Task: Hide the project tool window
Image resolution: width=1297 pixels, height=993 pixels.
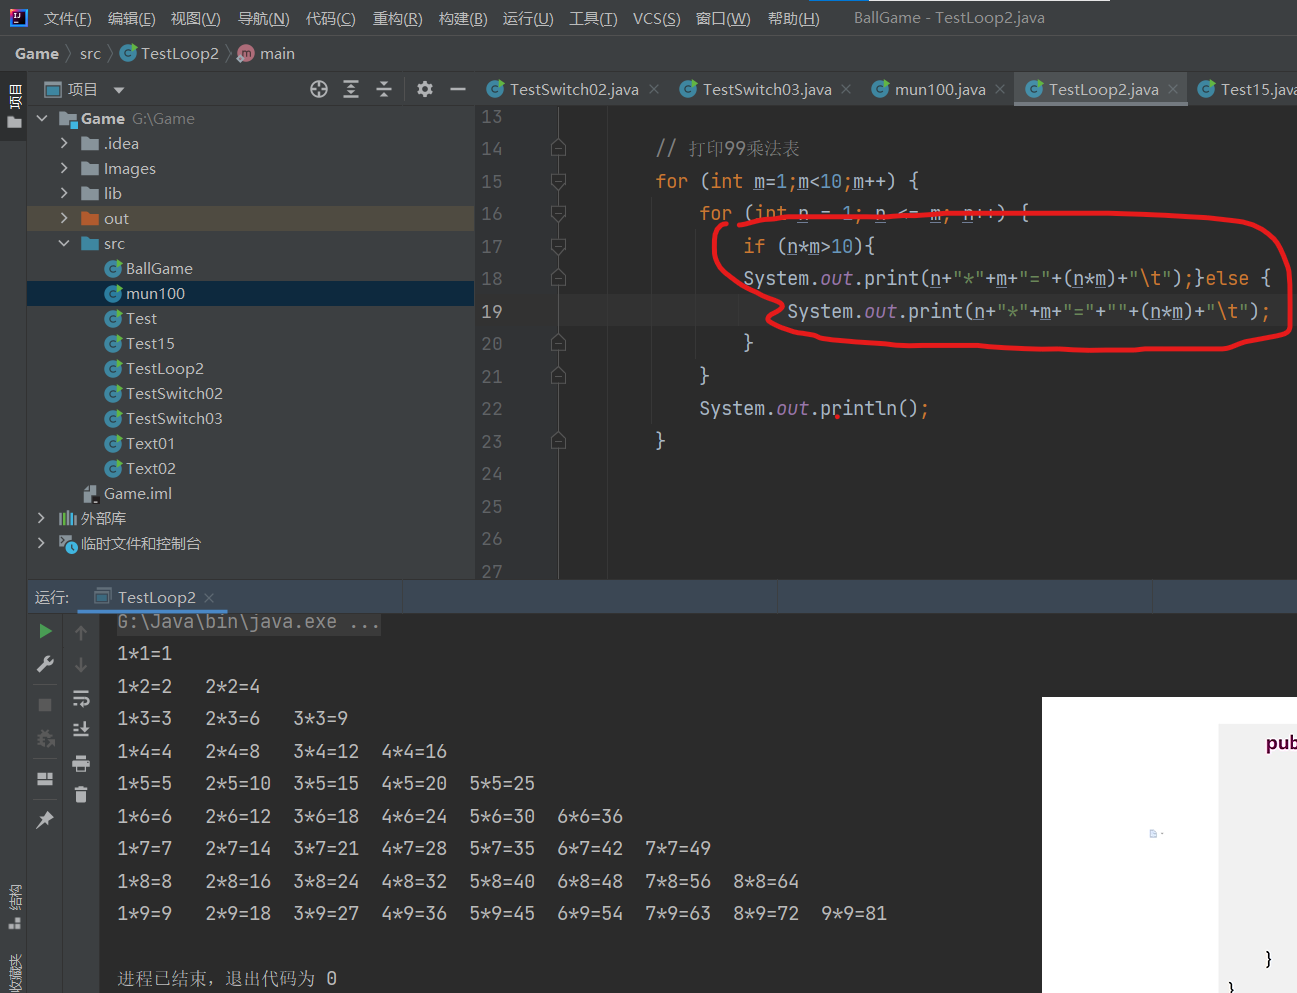Action: (458, 89)
